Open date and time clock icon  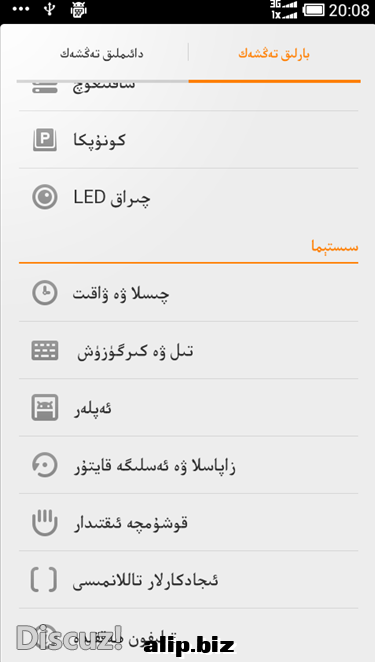point(45,293)
